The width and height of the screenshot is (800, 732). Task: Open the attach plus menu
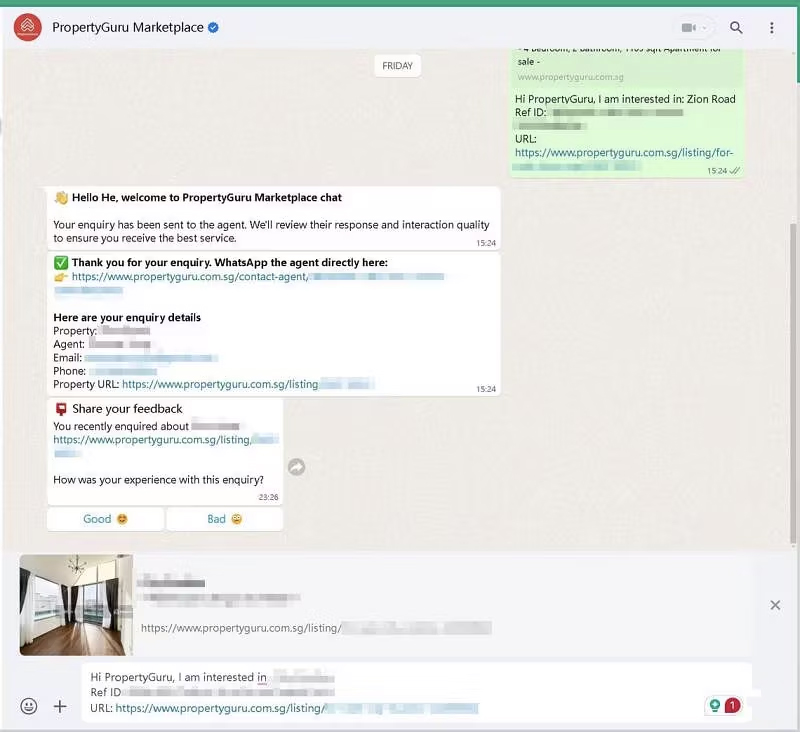pos(60,706)
